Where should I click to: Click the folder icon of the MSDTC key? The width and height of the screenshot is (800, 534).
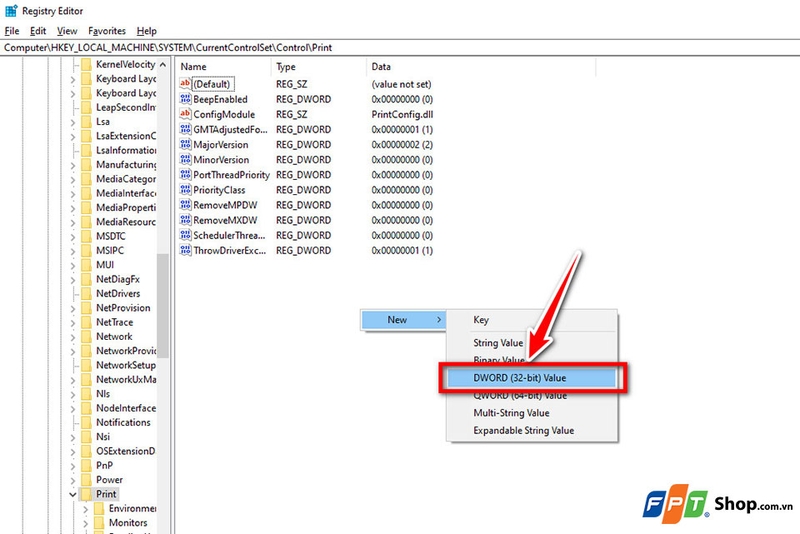click(x=87, y=236)
